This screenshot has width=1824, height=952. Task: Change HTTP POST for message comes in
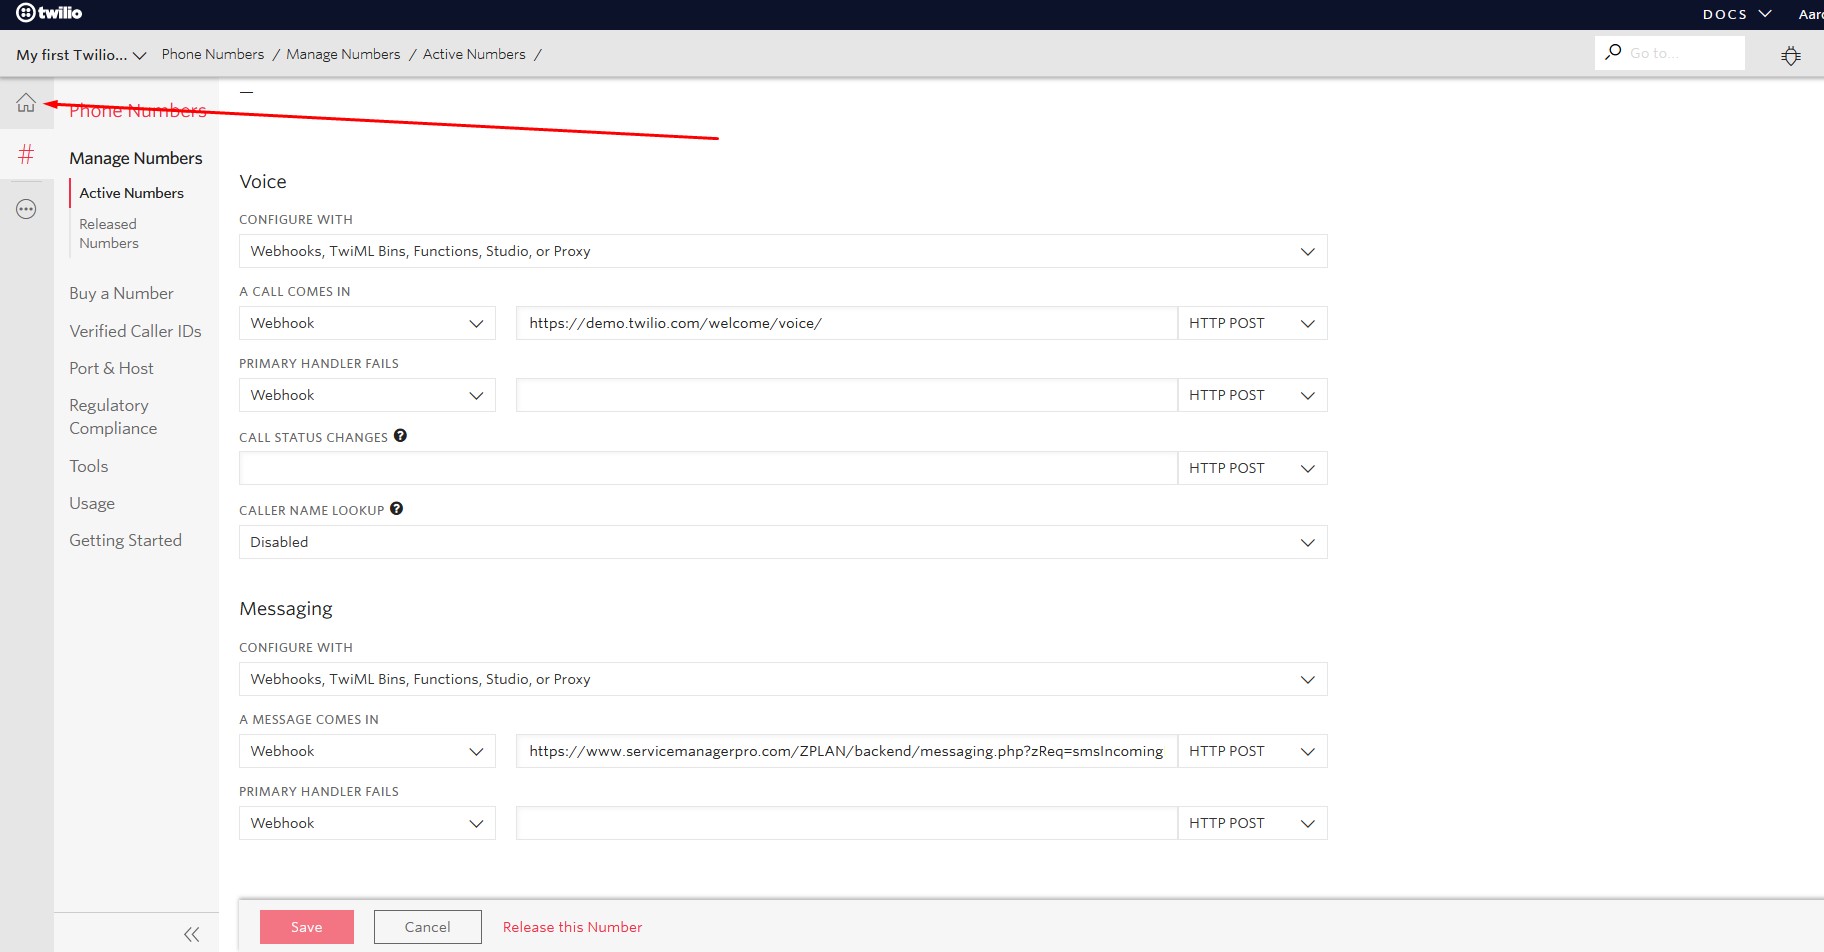[x=1251, y=751]
